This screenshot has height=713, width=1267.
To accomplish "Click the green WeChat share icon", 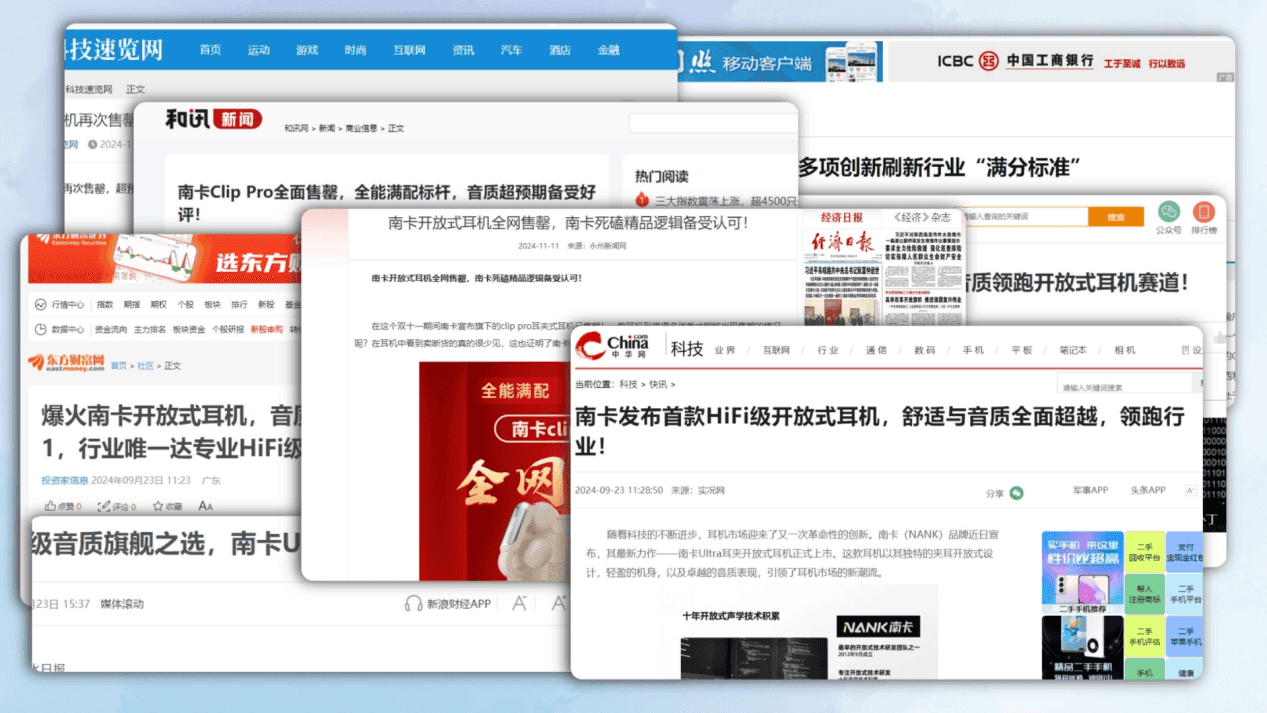I will click(x=1017, y=493).
